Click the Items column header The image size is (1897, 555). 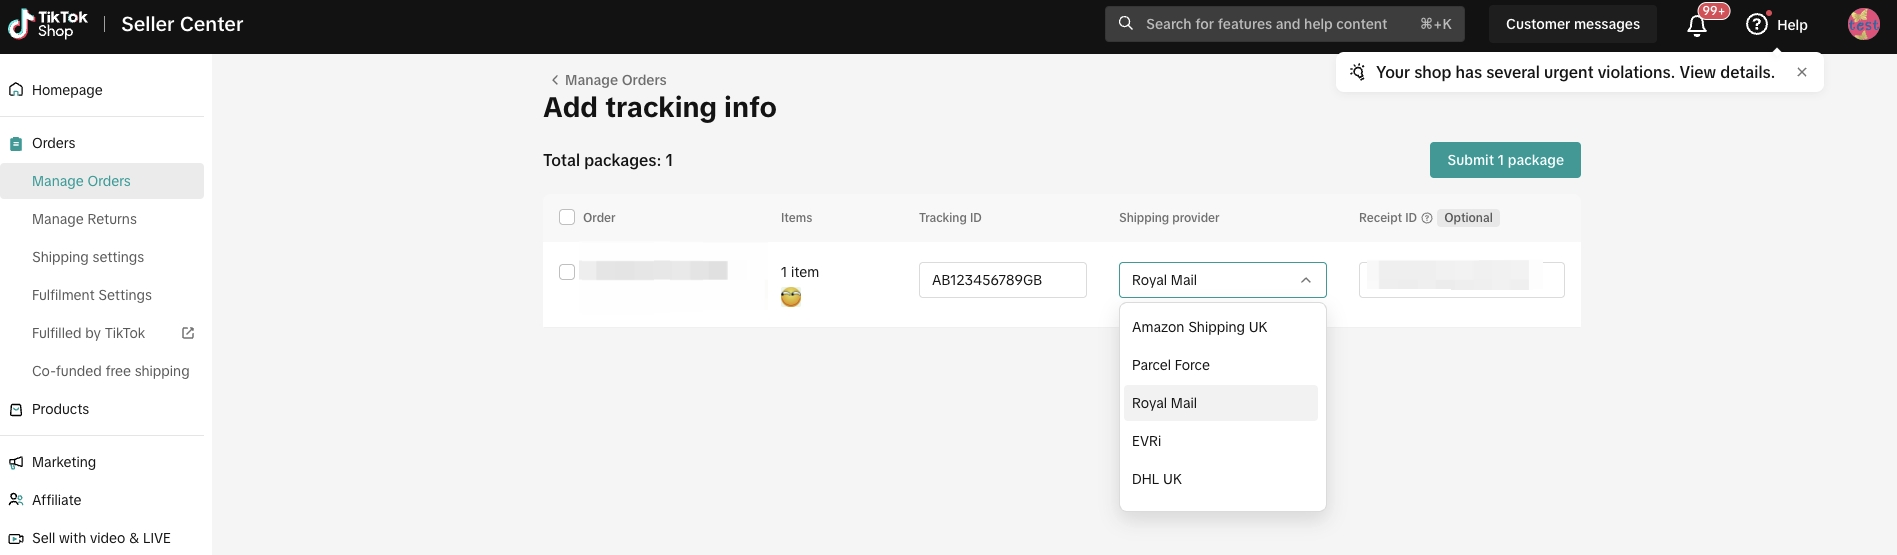coord(796,218)
